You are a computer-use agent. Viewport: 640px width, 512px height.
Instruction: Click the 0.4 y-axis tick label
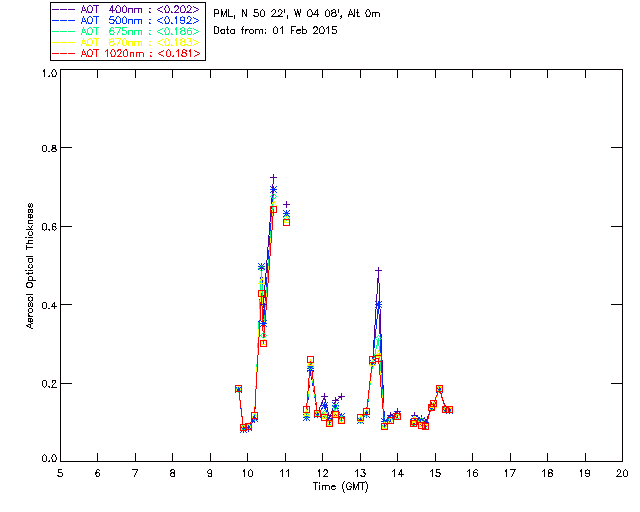49,305
